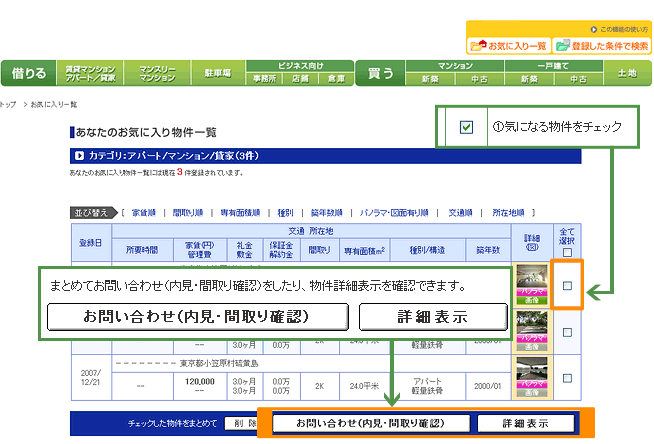This screenshot has width=654, height=444.
Task: Click 登録した条件で検索 saved search button
Action: point(600,46)
